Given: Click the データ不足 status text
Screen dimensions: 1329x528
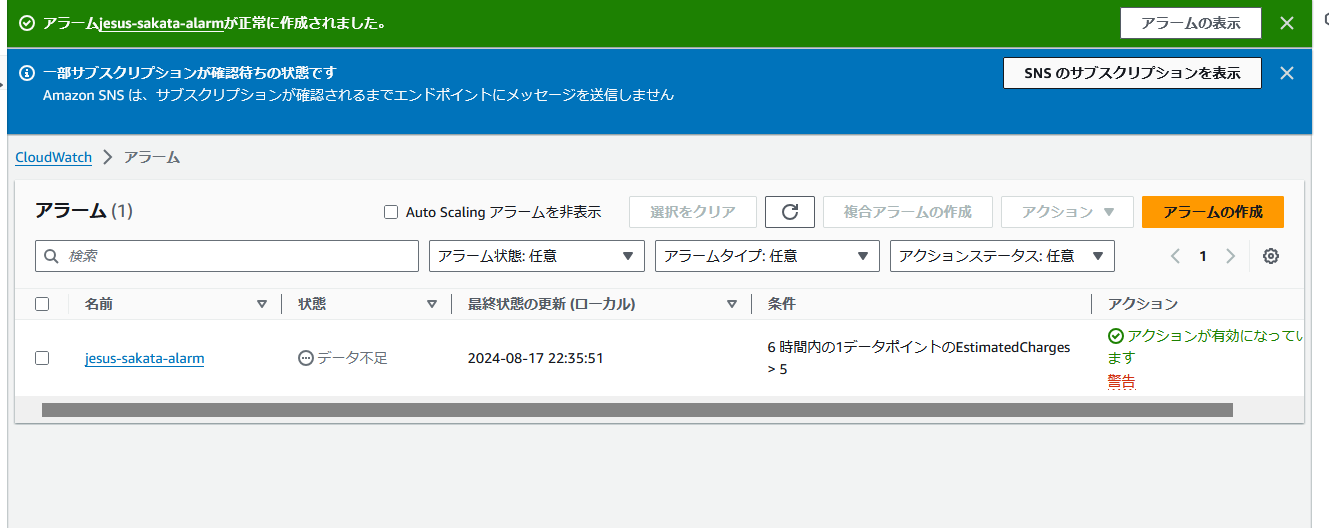Looking at the screenshot, I should click(x=352, y=358).
